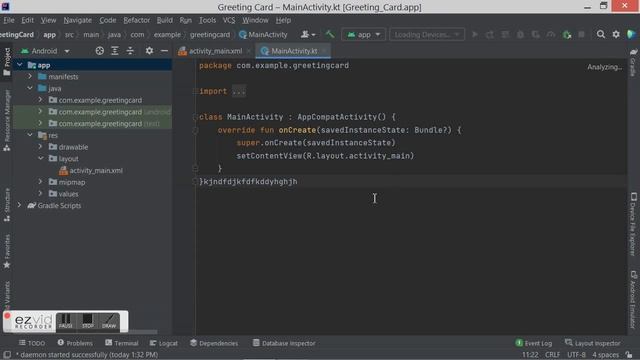
Task: Click the Debug app bug icon
Action: click(x=520, y=35)
